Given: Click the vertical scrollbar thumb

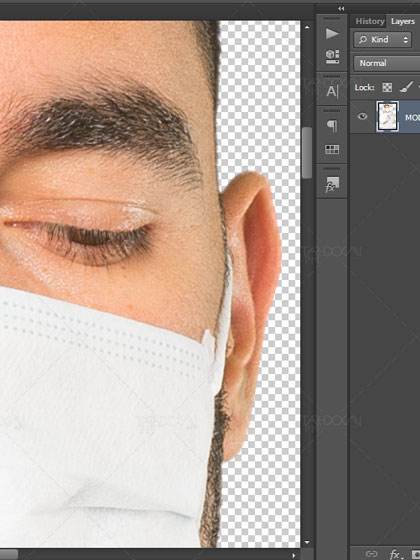Looking at the screenshot, I should (307, 153).
